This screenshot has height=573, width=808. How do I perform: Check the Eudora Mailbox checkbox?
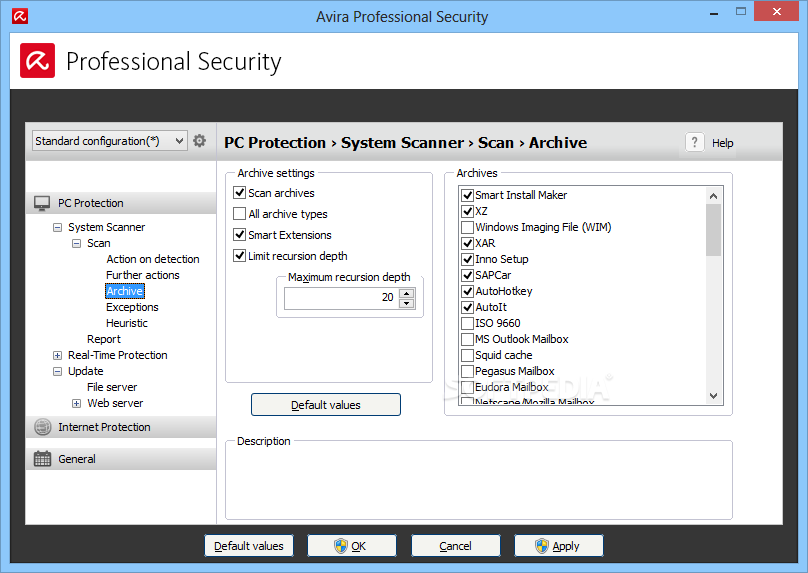tap(467, 387)
